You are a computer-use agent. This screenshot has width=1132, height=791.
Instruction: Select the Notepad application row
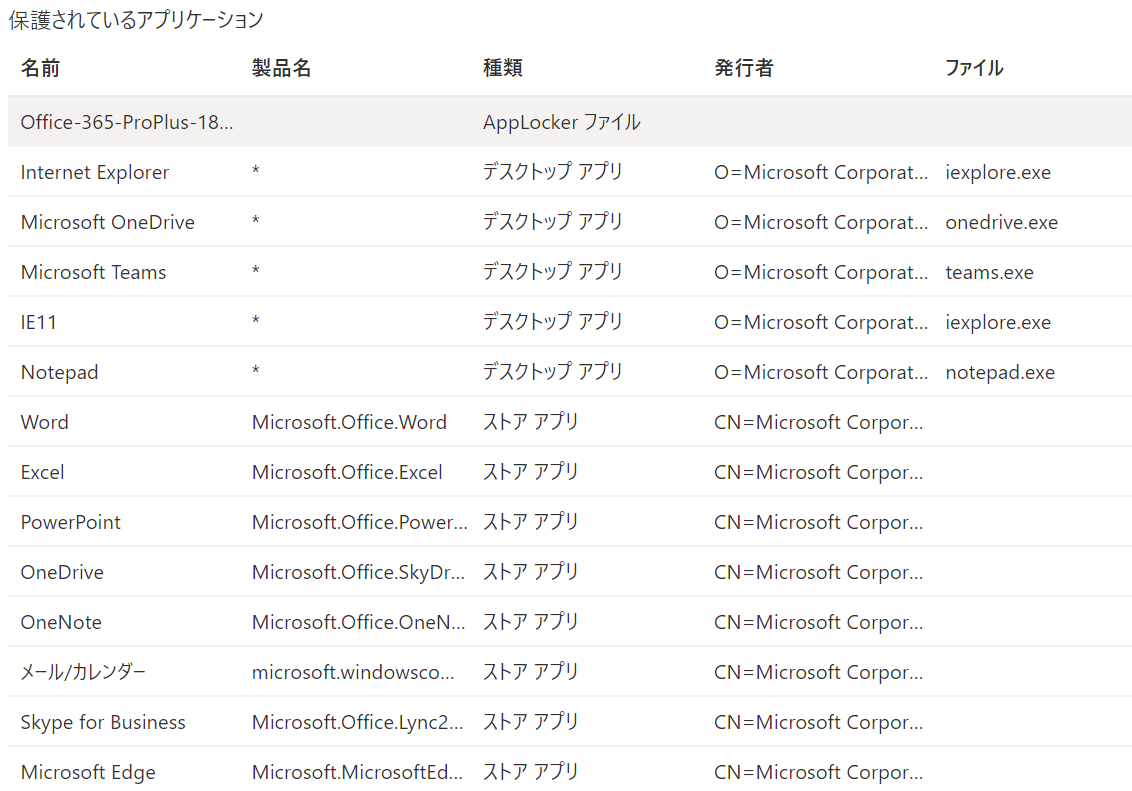tap(59, 373)
